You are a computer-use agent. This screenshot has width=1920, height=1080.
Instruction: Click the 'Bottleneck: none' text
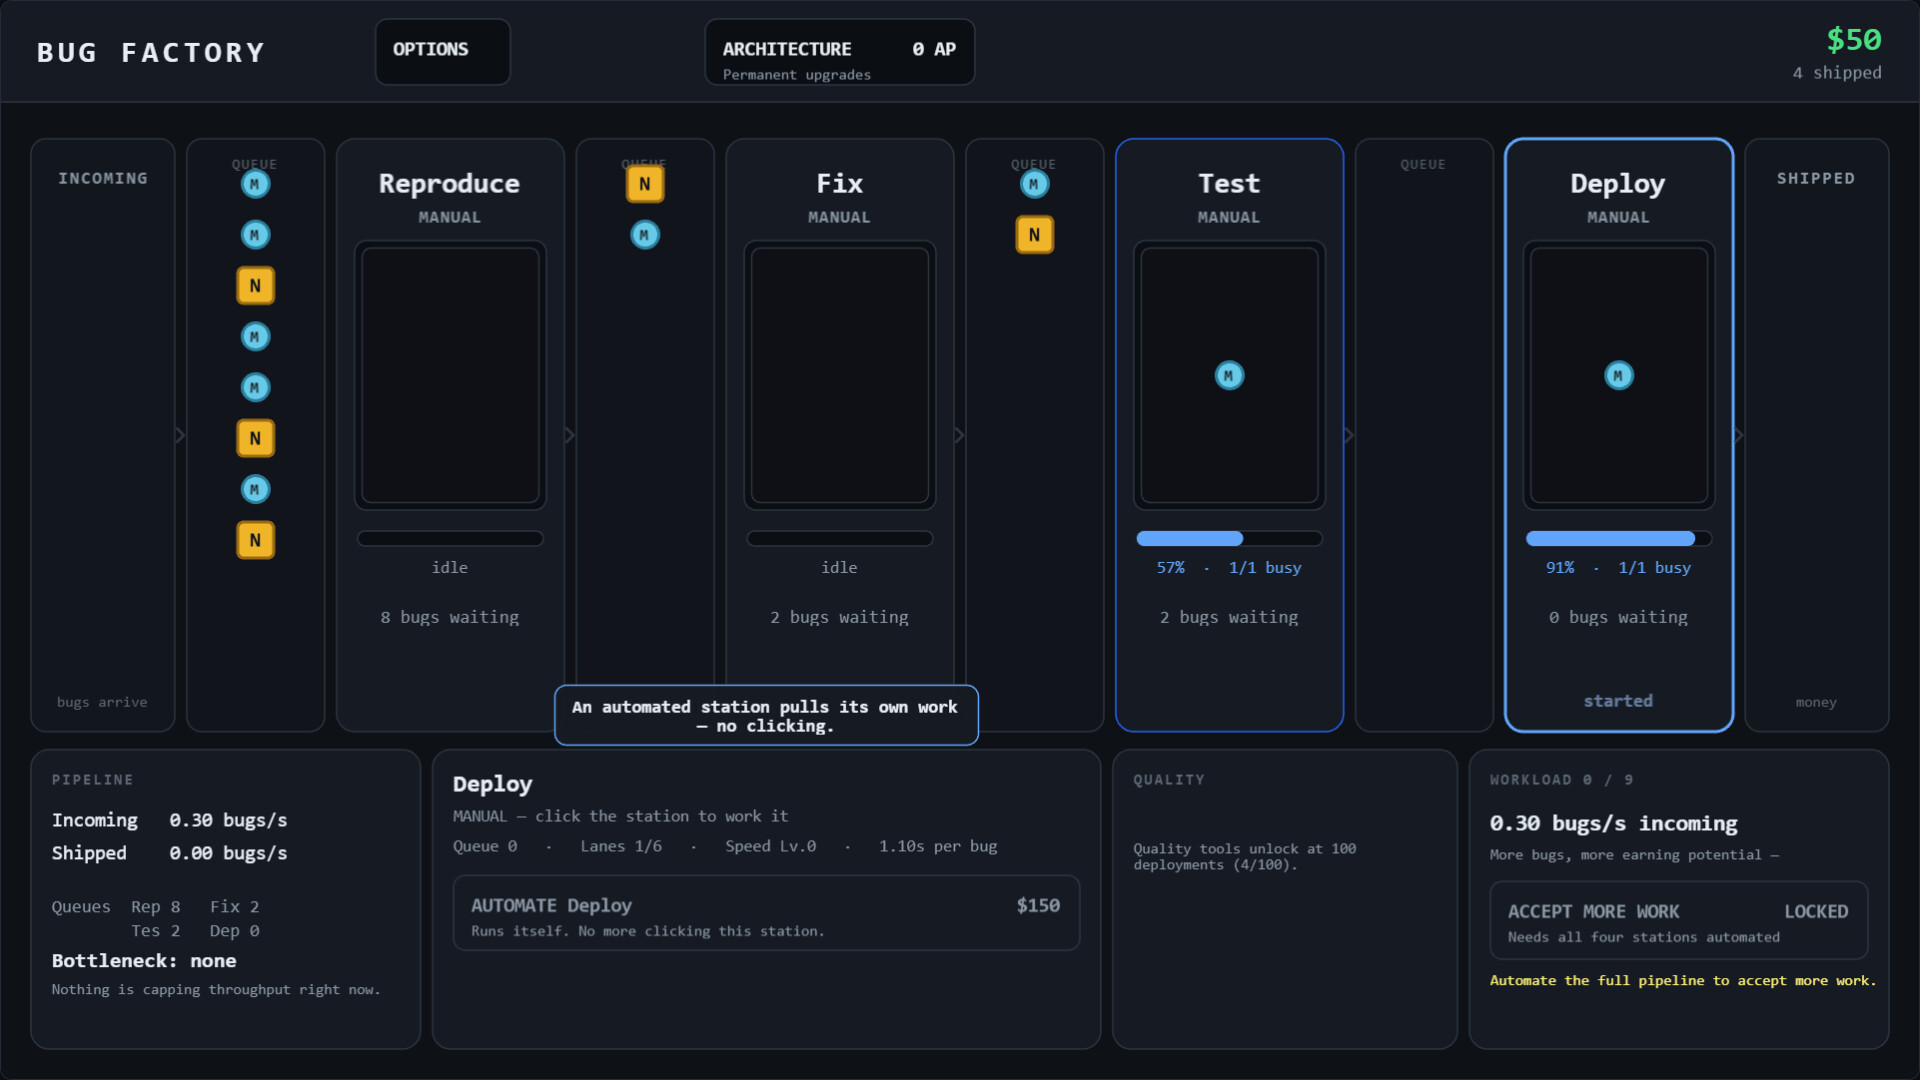144,961
